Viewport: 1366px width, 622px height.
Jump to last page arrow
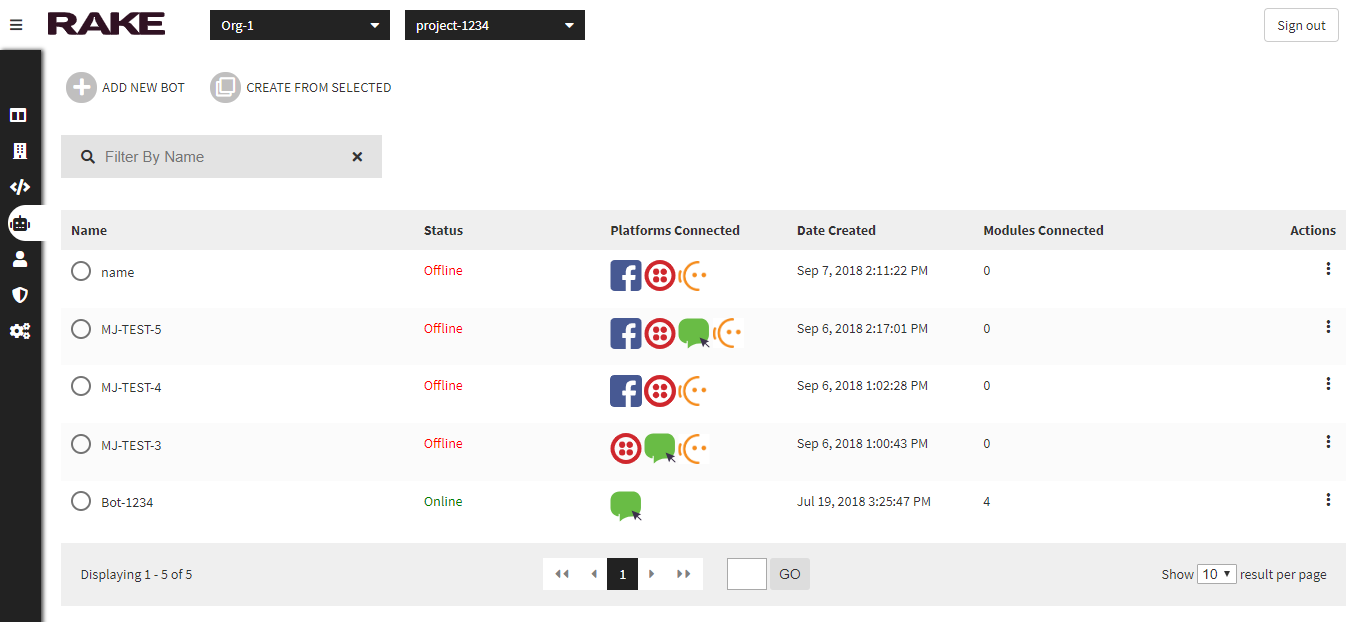(684, 574)
